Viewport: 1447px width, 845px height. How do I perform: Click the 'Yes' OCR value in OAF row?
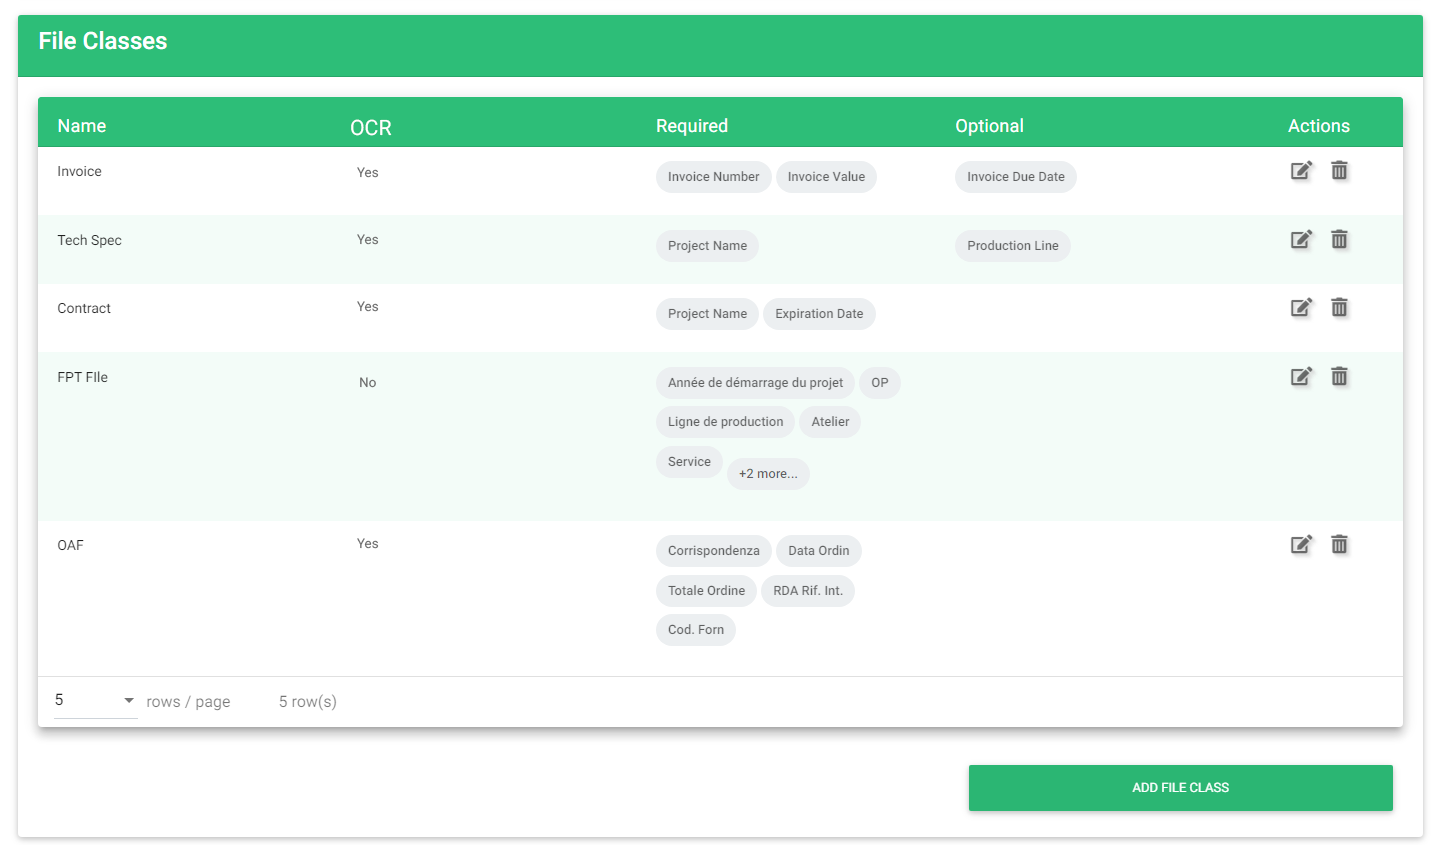[368, 544]
